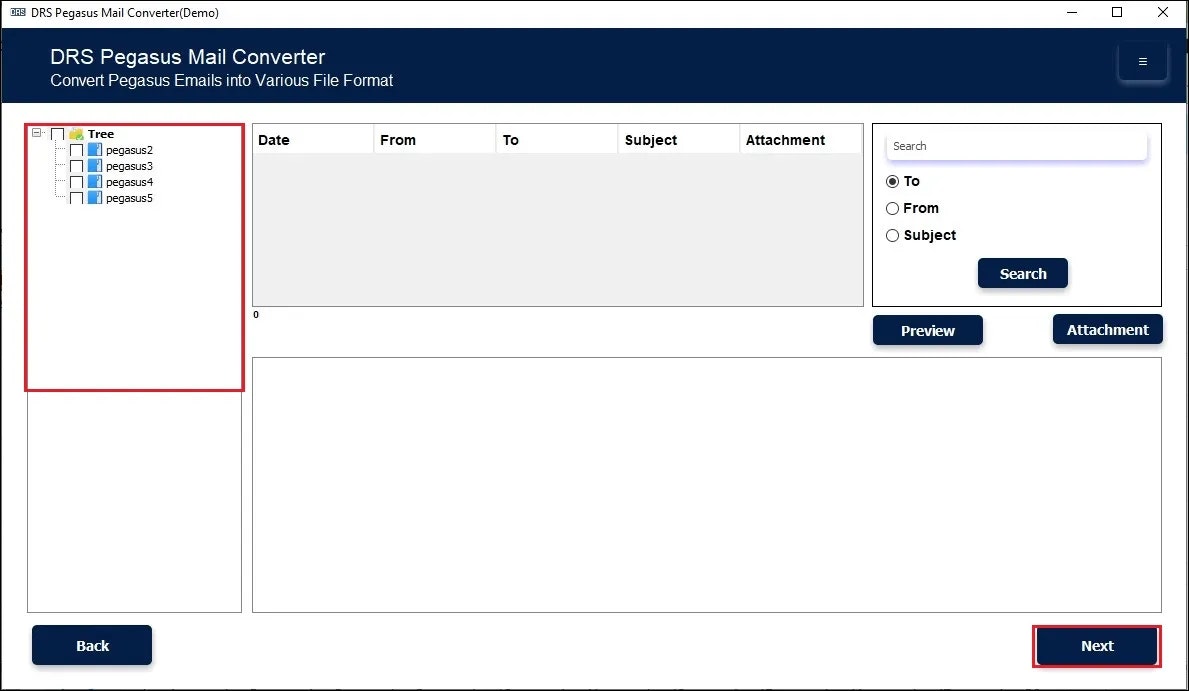Check the pegasus2 checkbox
Screen dimensions: 1189x691
[x=77, y=150]
